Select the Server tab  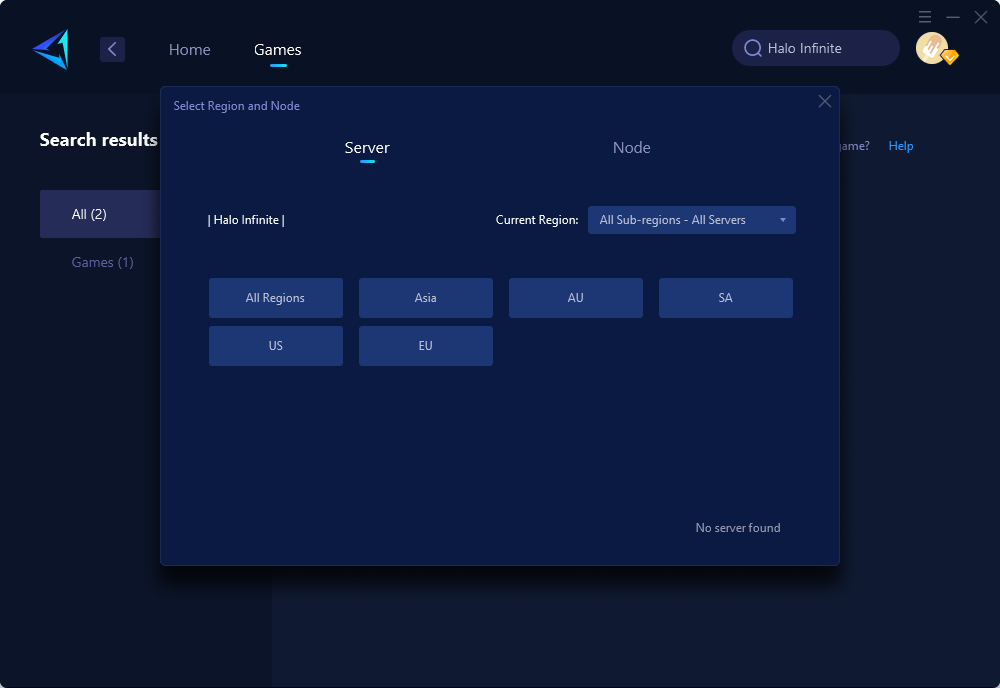pos(367,148)
